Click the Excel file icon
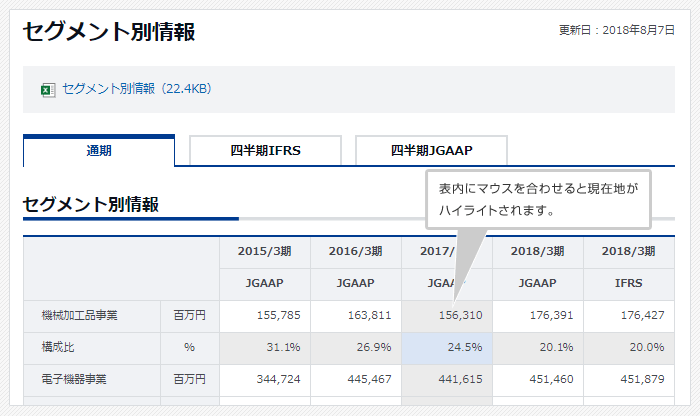 click(x=47, y=89)
